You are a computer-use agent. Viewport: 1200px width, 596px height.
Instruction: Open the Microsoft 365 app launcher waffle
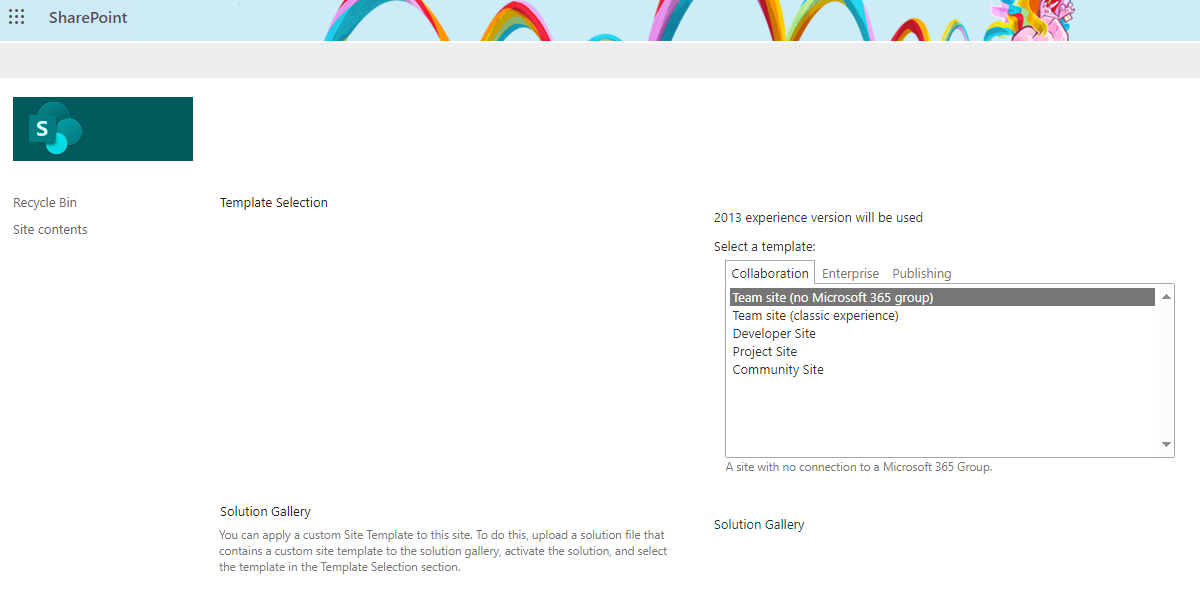coord(16,17)
